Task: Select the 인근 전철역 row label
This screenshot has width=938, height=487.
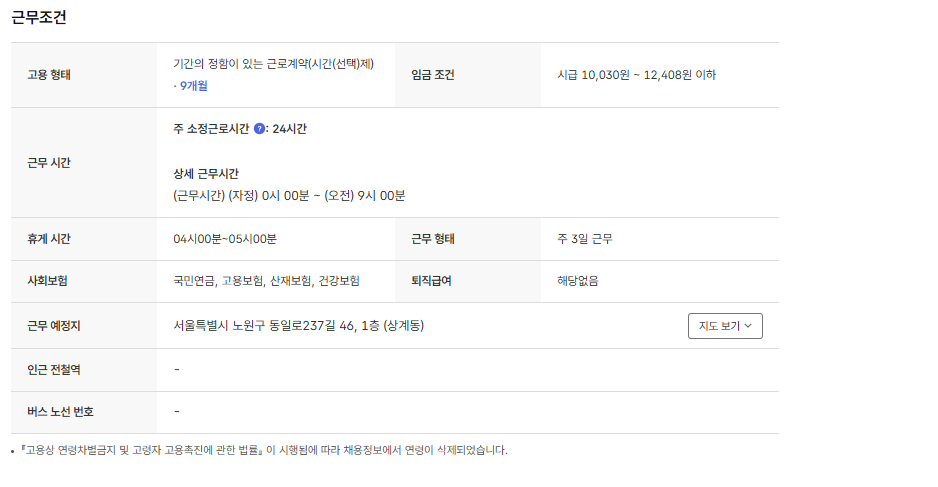Action: tap(54, 370)
